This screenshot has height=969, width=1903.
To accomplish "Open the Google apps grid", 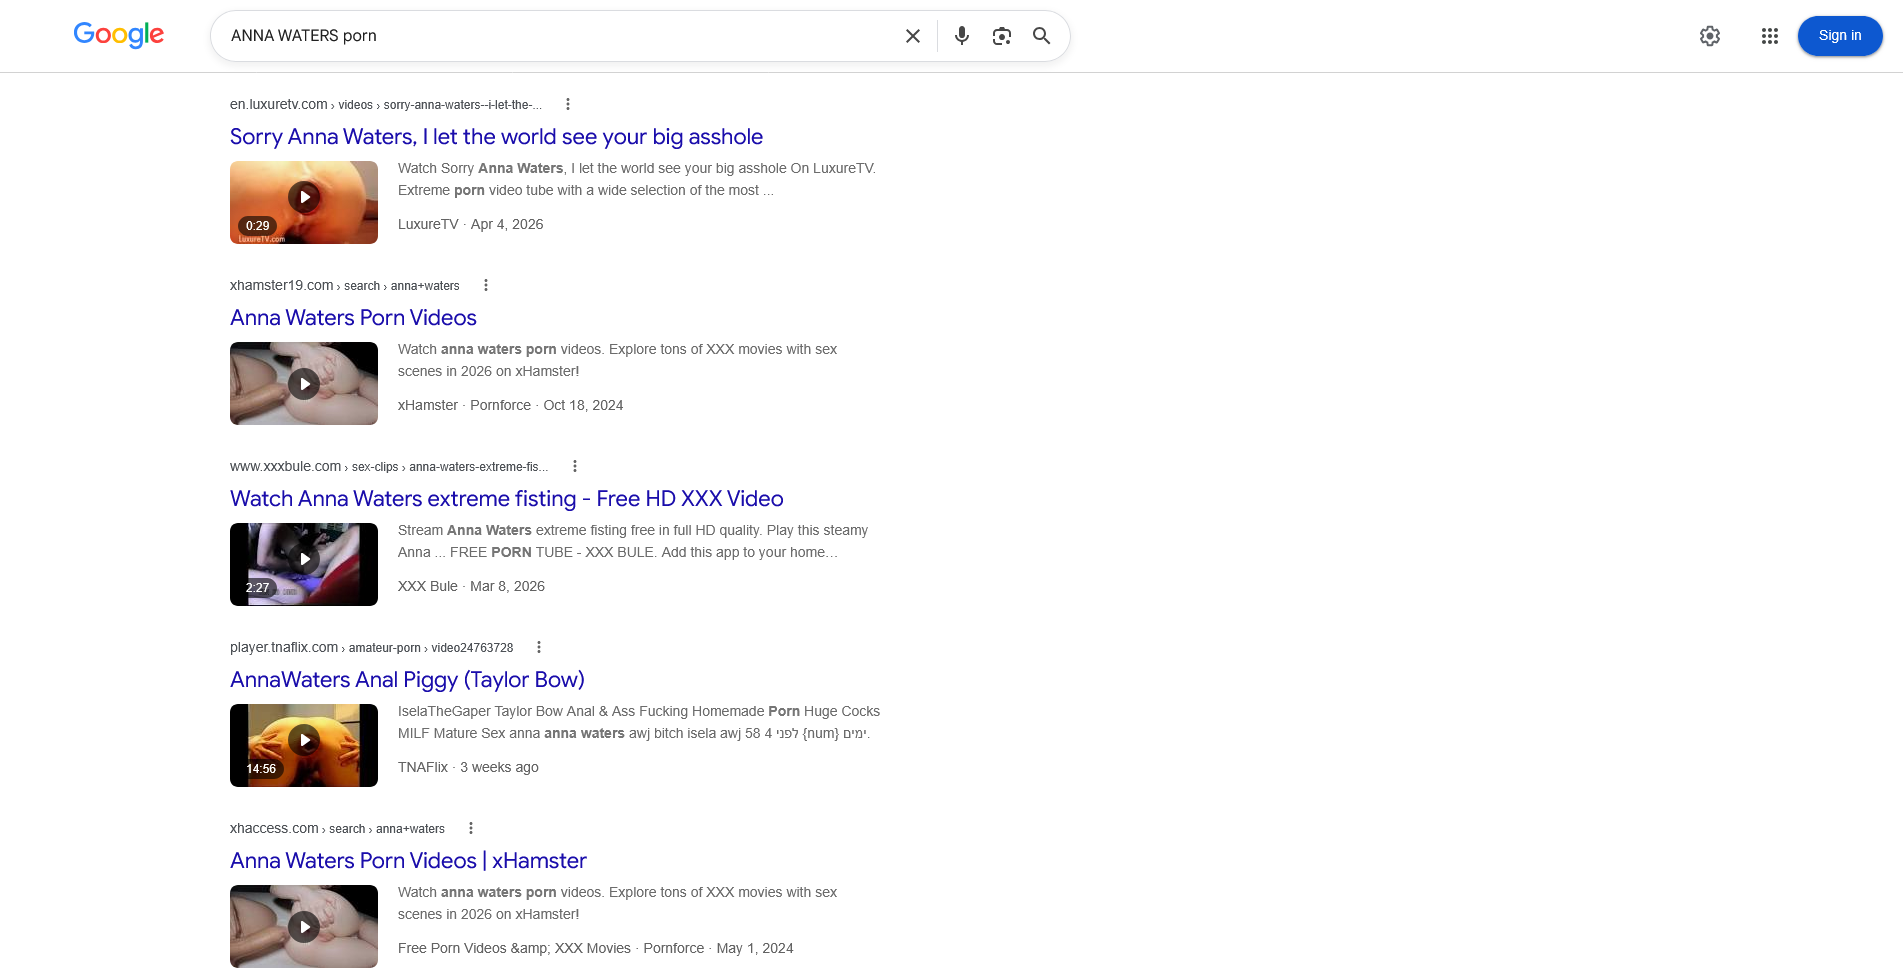I will [1770, 36].
